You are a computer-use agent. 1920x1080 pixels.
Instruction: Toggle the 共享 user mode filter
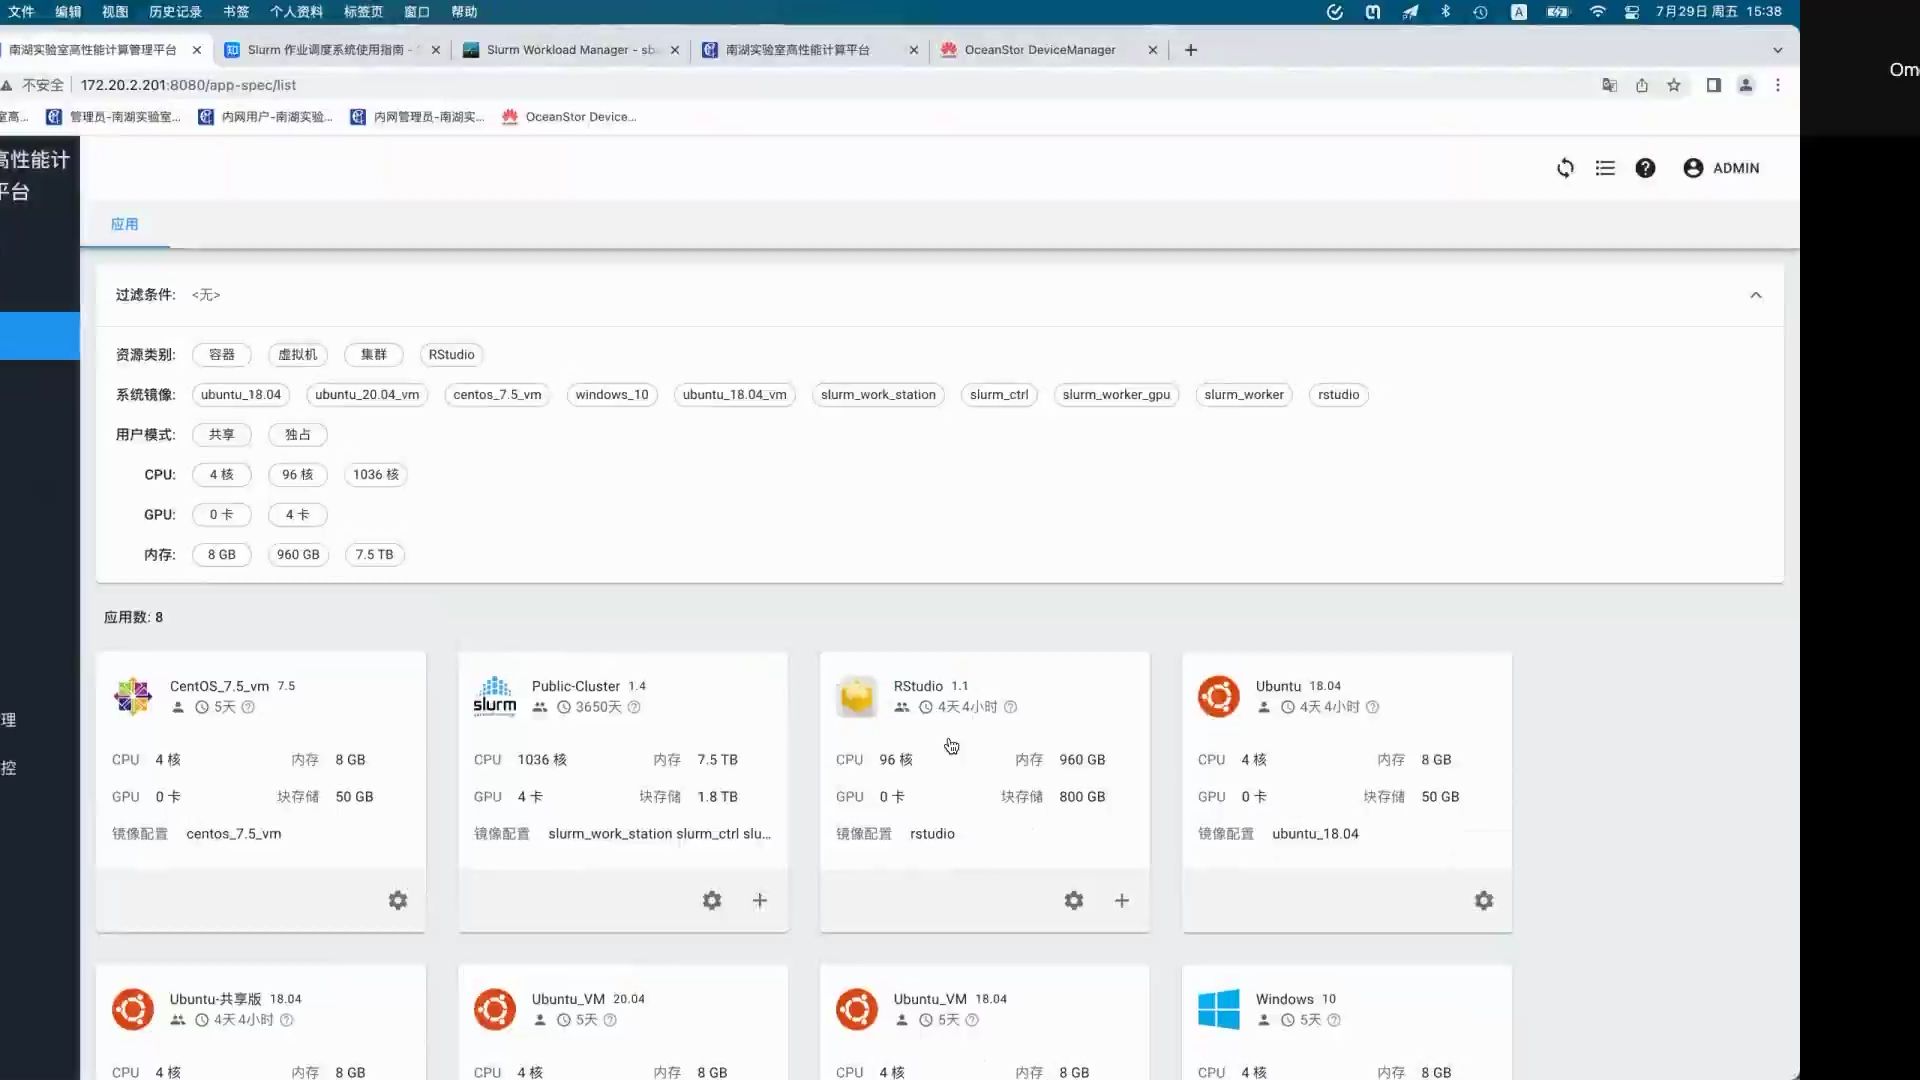(x=222, y=434)
